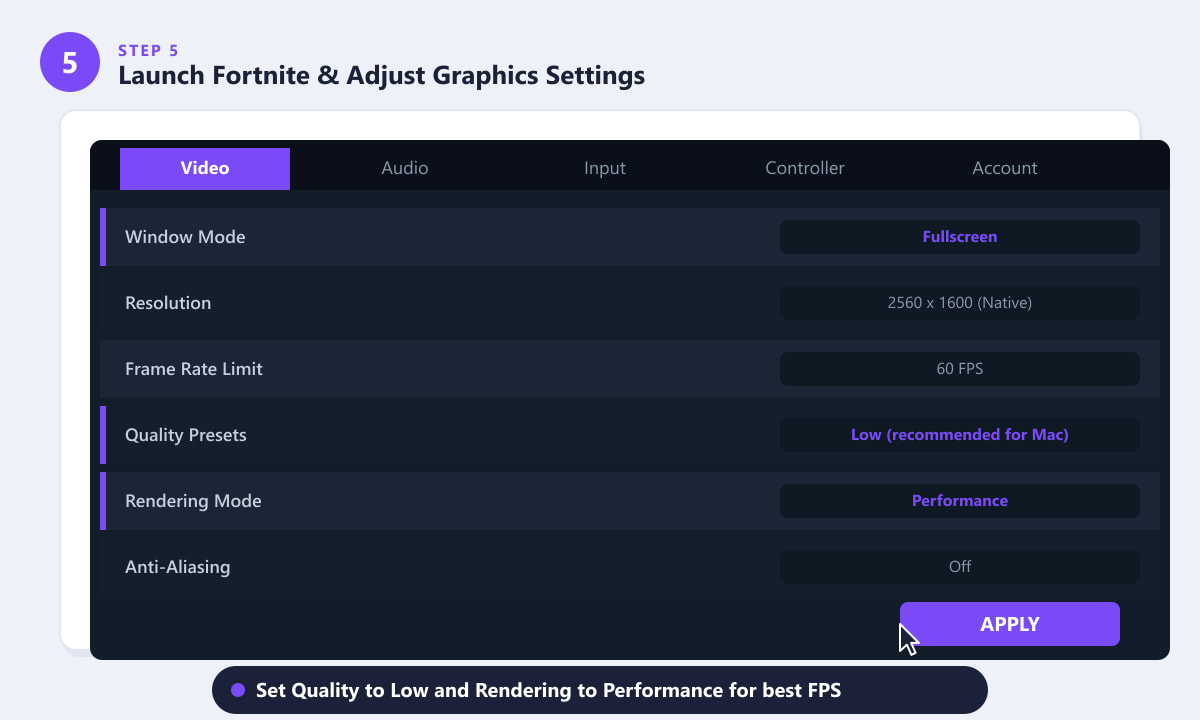Select the Resolution label
This screenshot has height=720, width=1200.
(168, 303)
